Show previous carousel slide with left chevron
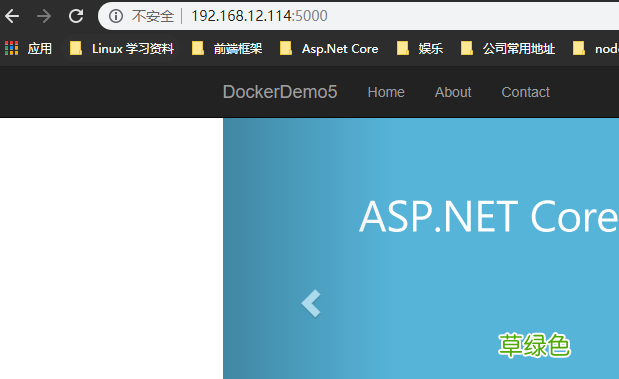The image size is (619, 379). tap(311, 303)
